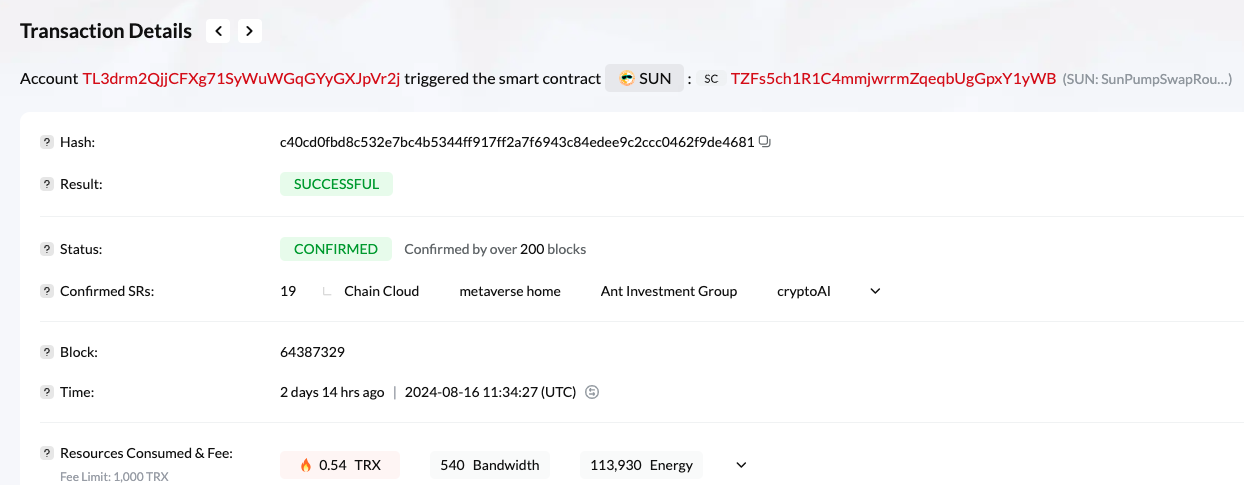Expand the resources and fee details

[741, 465]
